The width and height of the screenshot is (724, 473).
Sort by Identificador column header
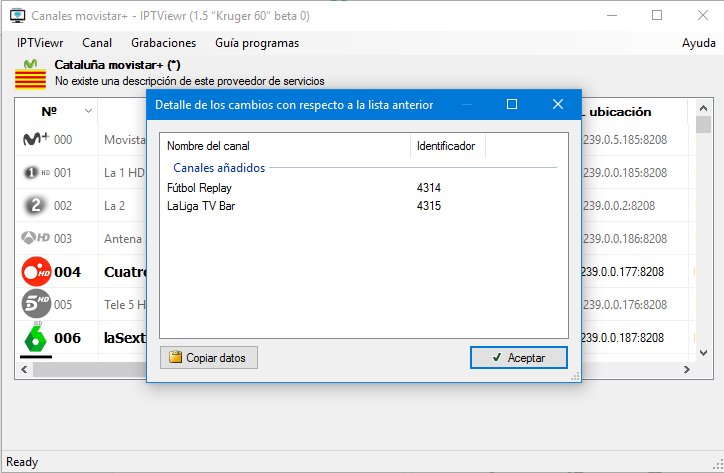click(447, 146)
